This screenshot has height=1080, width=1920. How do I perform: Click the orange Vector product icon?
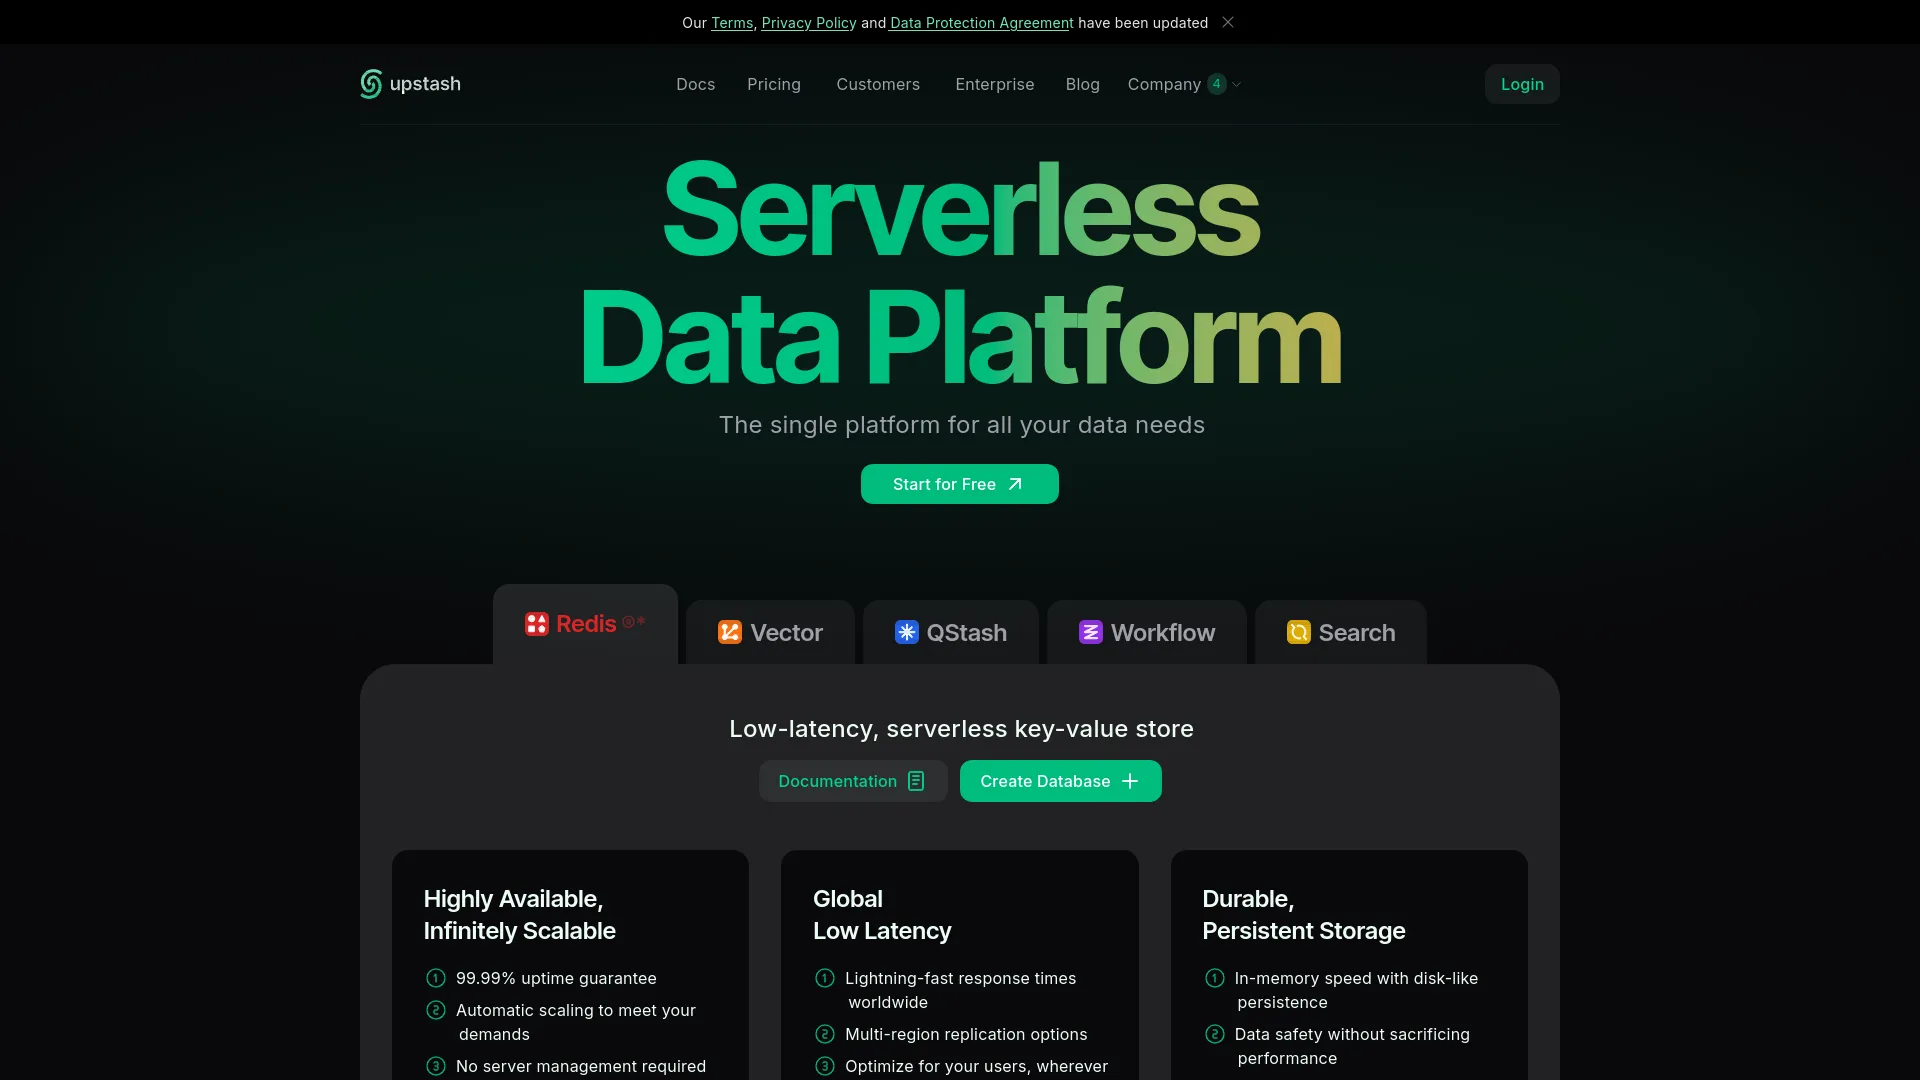click(730, 632)
